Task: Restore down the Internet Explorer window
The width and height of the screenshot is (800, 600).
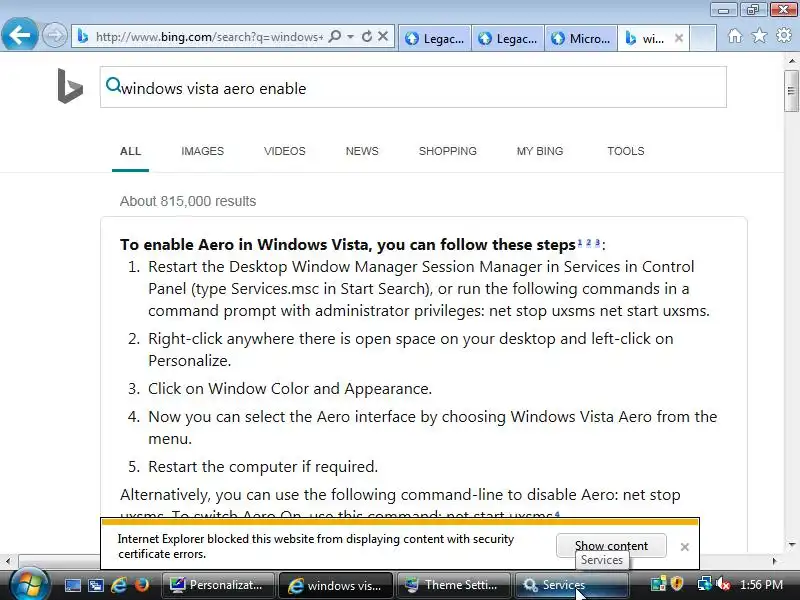Action: point(752,9)
